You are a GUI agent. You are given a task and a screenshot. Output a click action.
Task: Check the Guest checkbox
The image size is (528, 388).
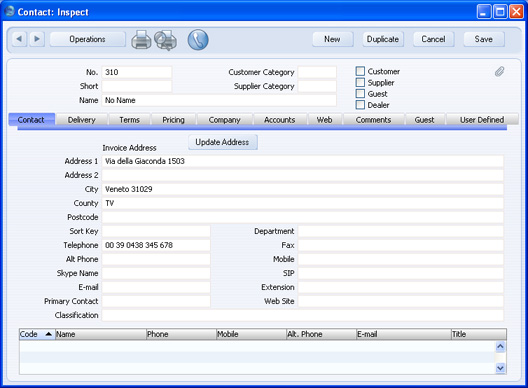pos(360,94)
